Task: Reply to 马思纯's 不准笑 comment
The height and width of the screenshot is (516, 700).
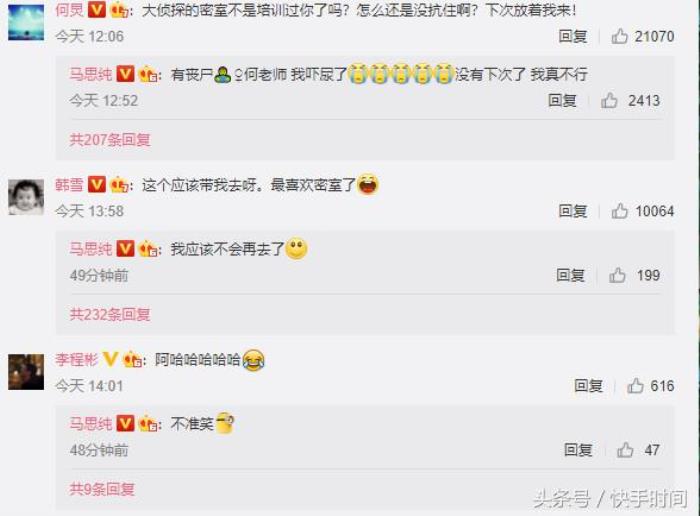Action: [578, 449]
